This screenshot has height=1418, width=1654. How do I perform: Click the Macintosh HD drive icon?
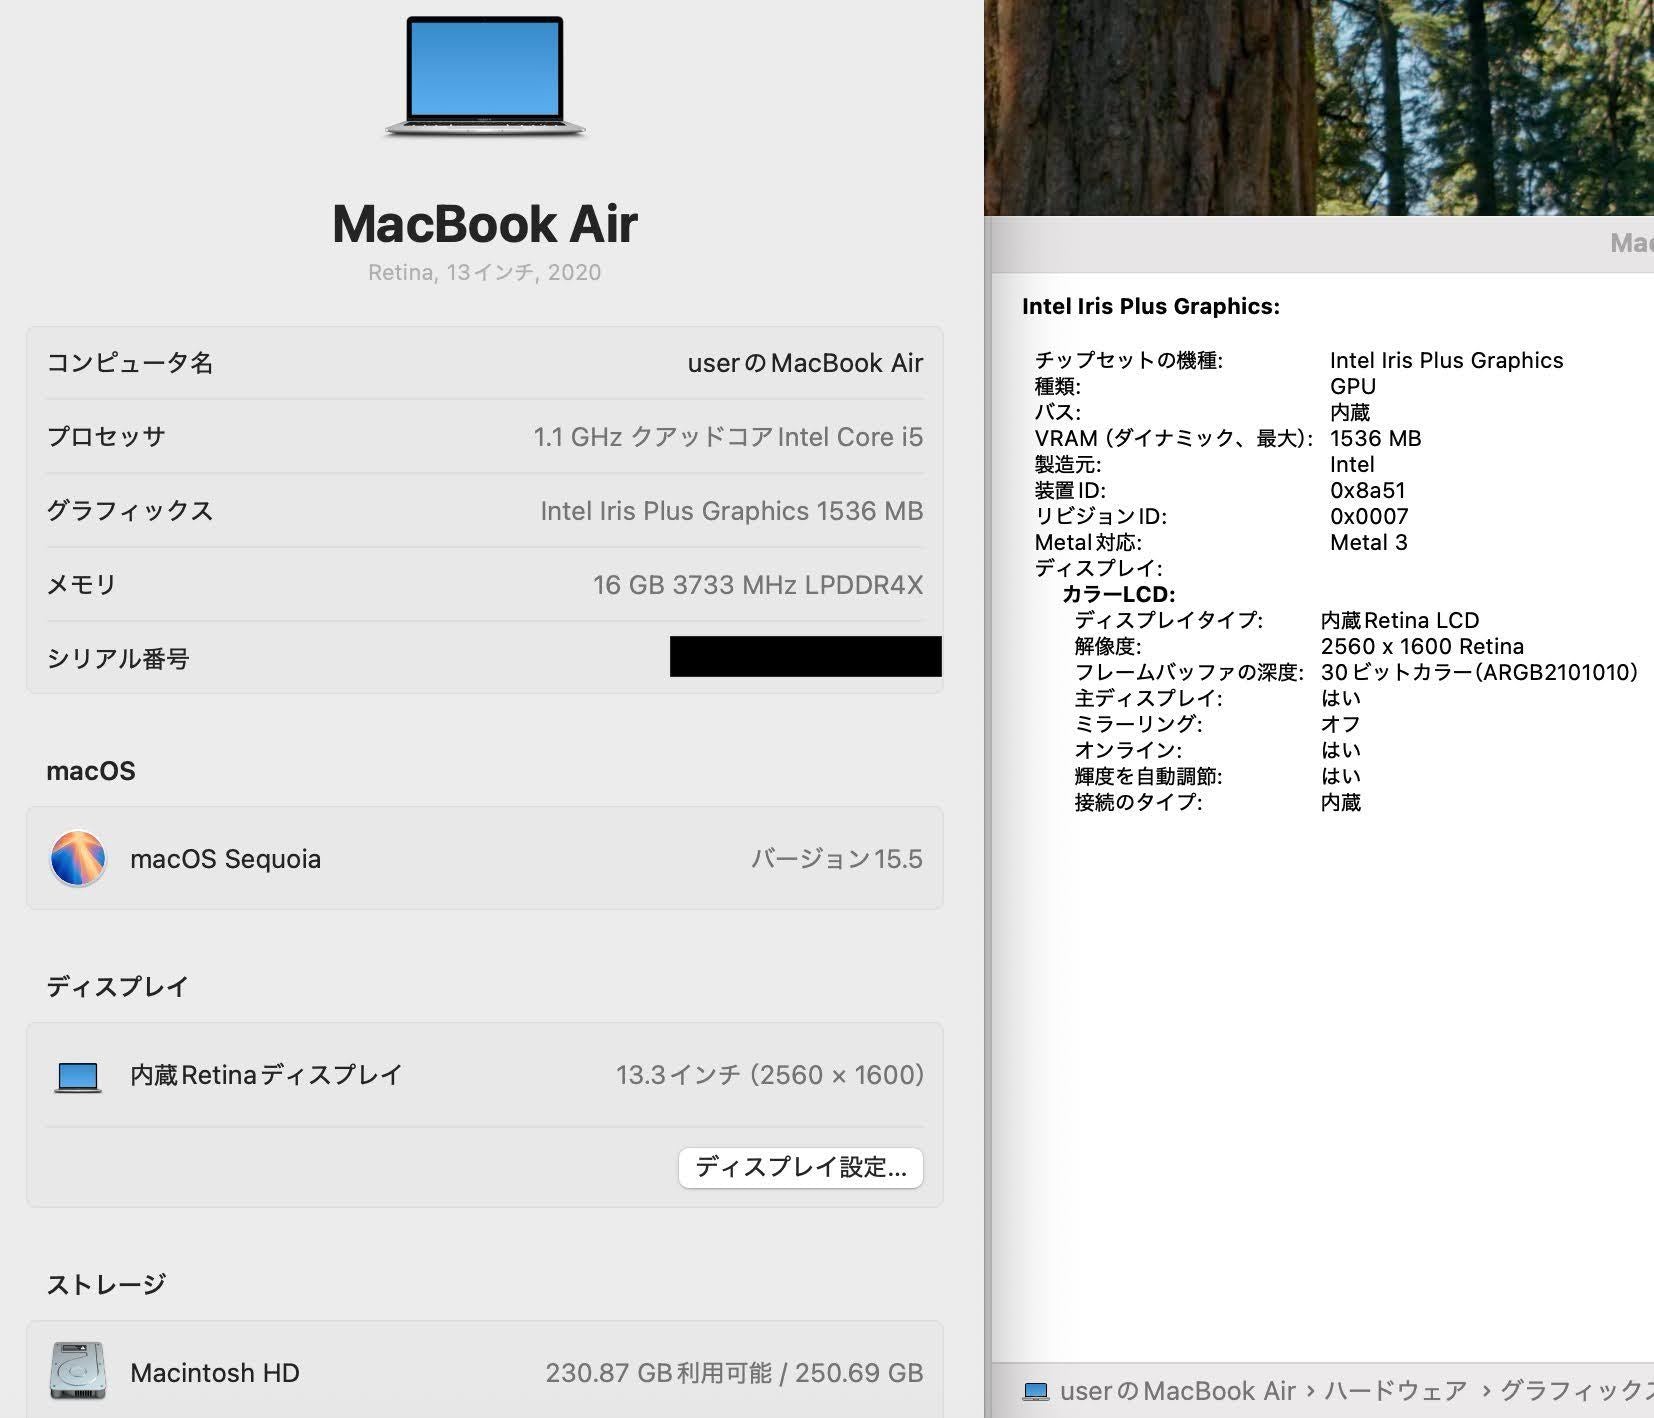point(78,1372)
